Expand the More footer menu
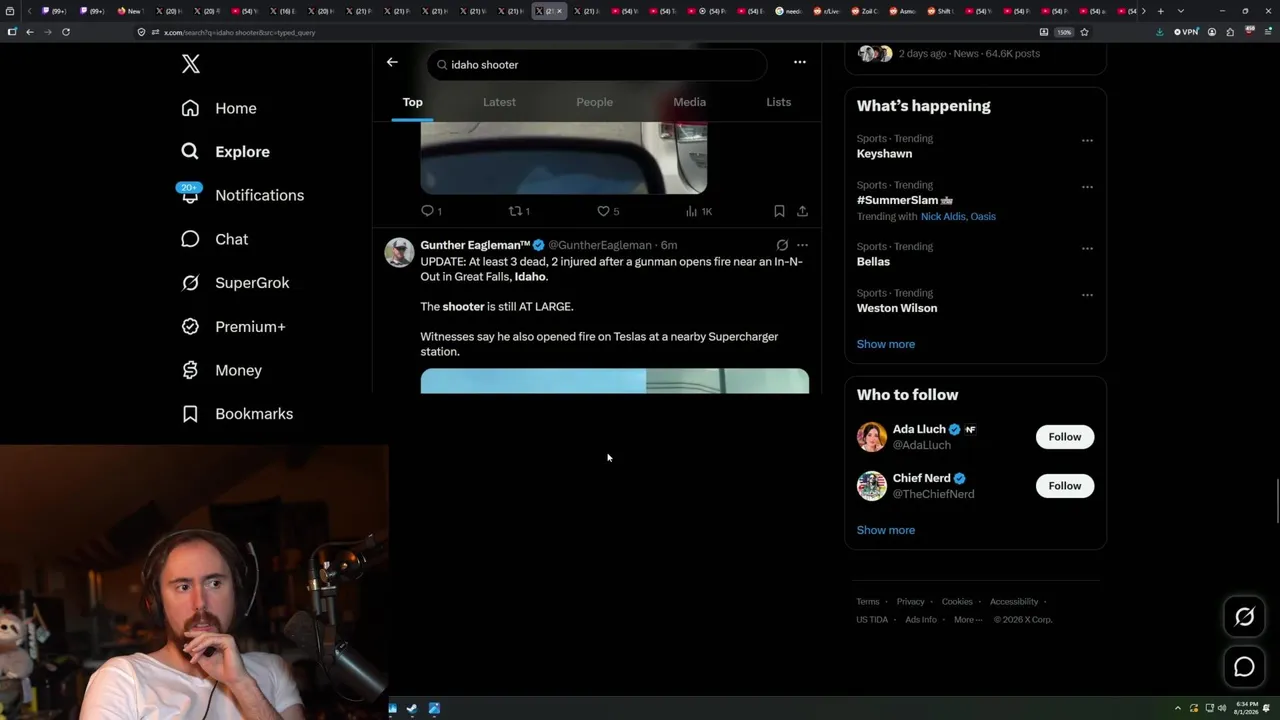Image resolution: width=1280 pixels, height=720 pixels. click(x=968, y=620)
